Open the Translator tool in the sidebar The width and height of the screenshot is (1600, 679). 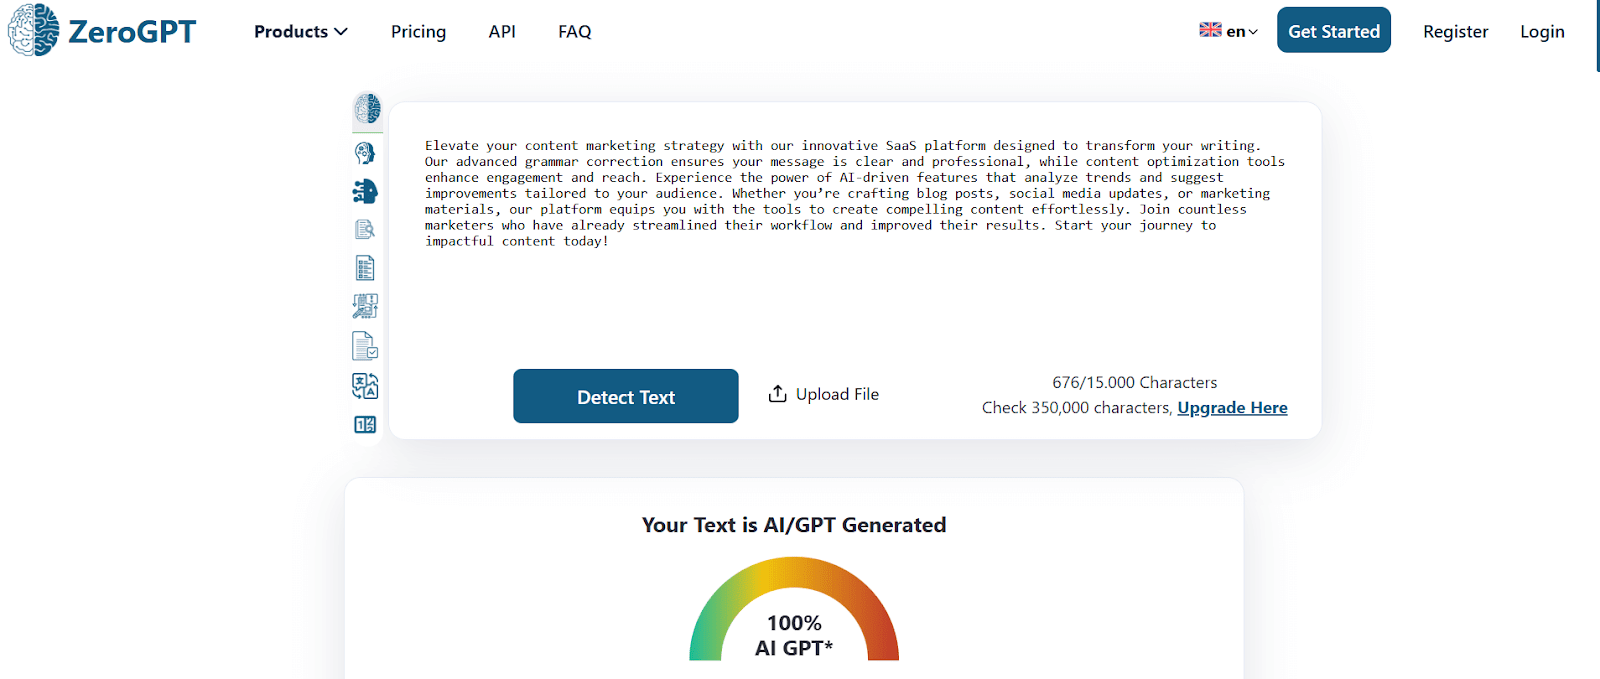[x=365, y=385]
